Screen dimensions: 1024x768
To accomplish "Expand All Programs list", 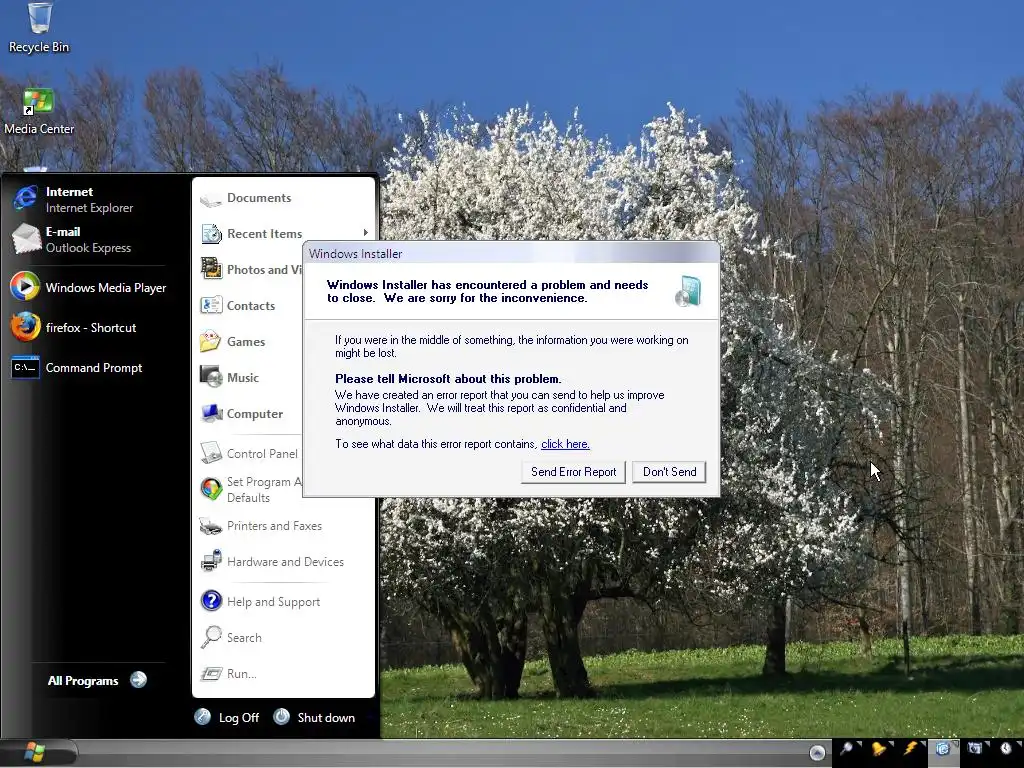I will pyautogui.click(x=97, y=680).
